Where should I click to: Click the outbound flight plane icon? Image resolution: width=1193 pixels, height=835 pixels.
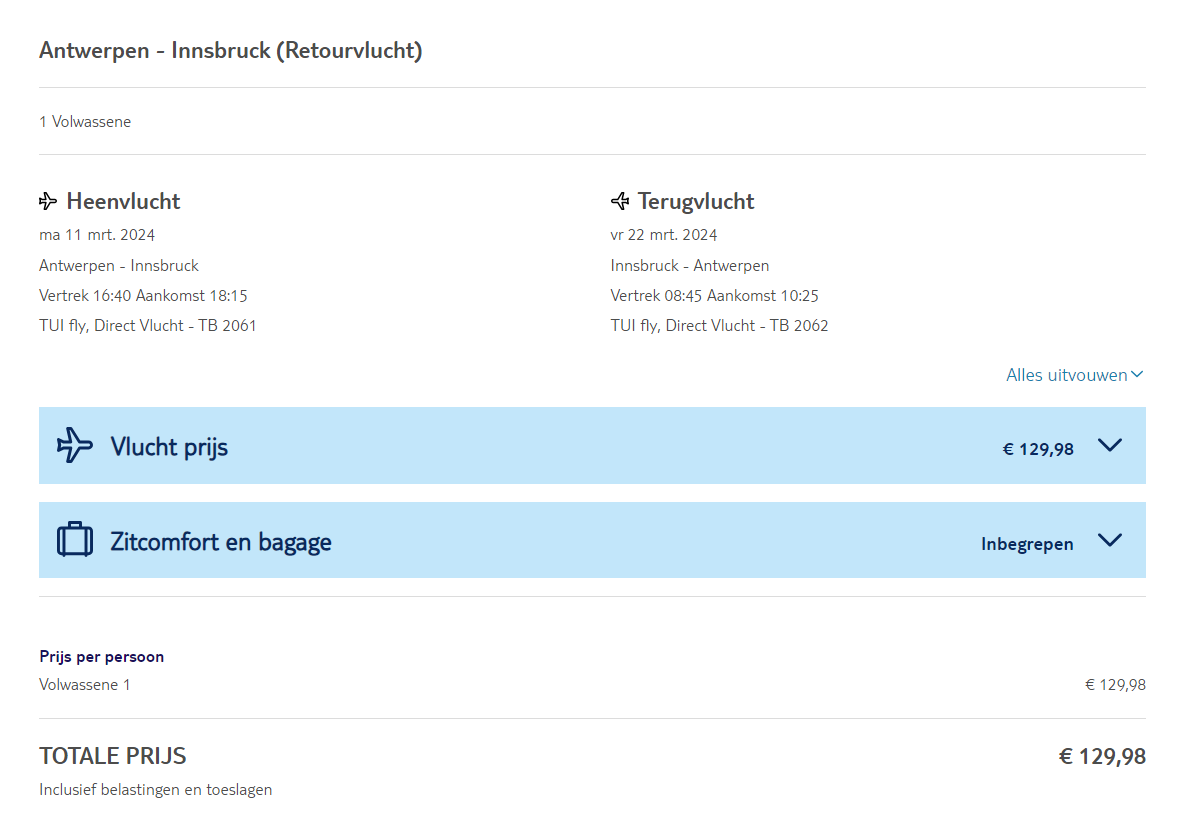pos(48,202)
